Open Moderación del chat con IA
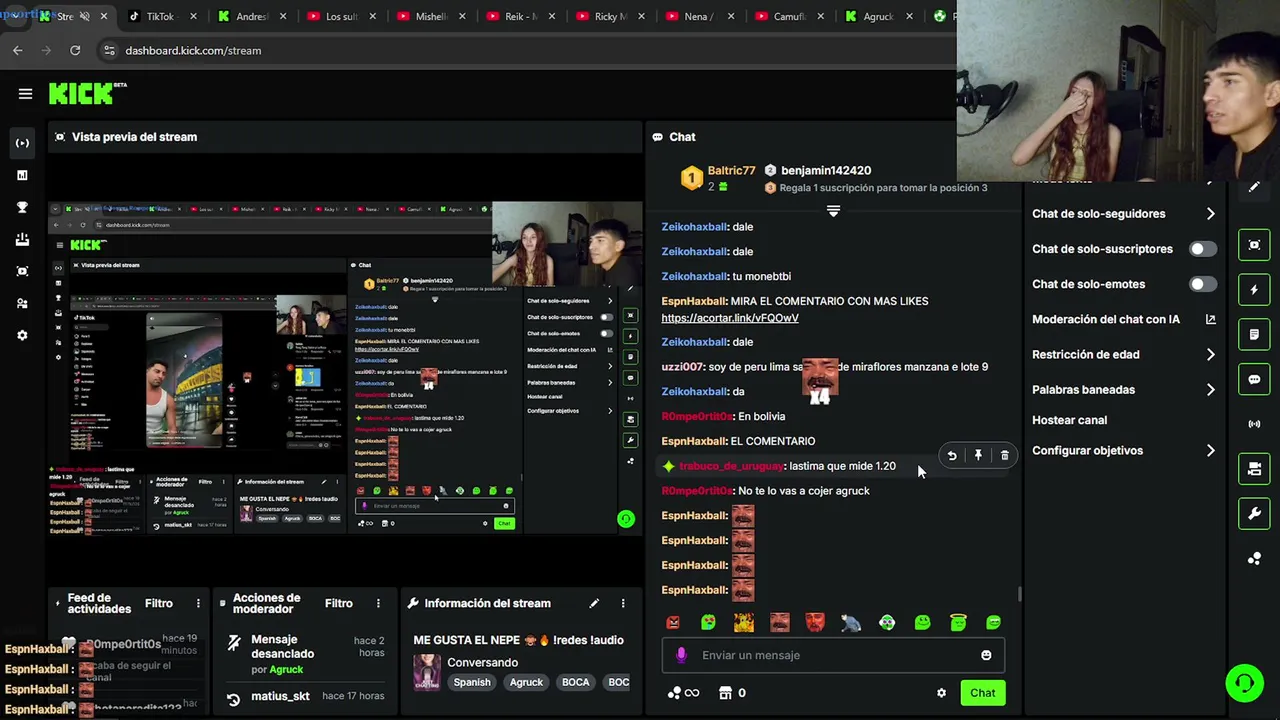Screen dimensions: 1280x720 1123,320
